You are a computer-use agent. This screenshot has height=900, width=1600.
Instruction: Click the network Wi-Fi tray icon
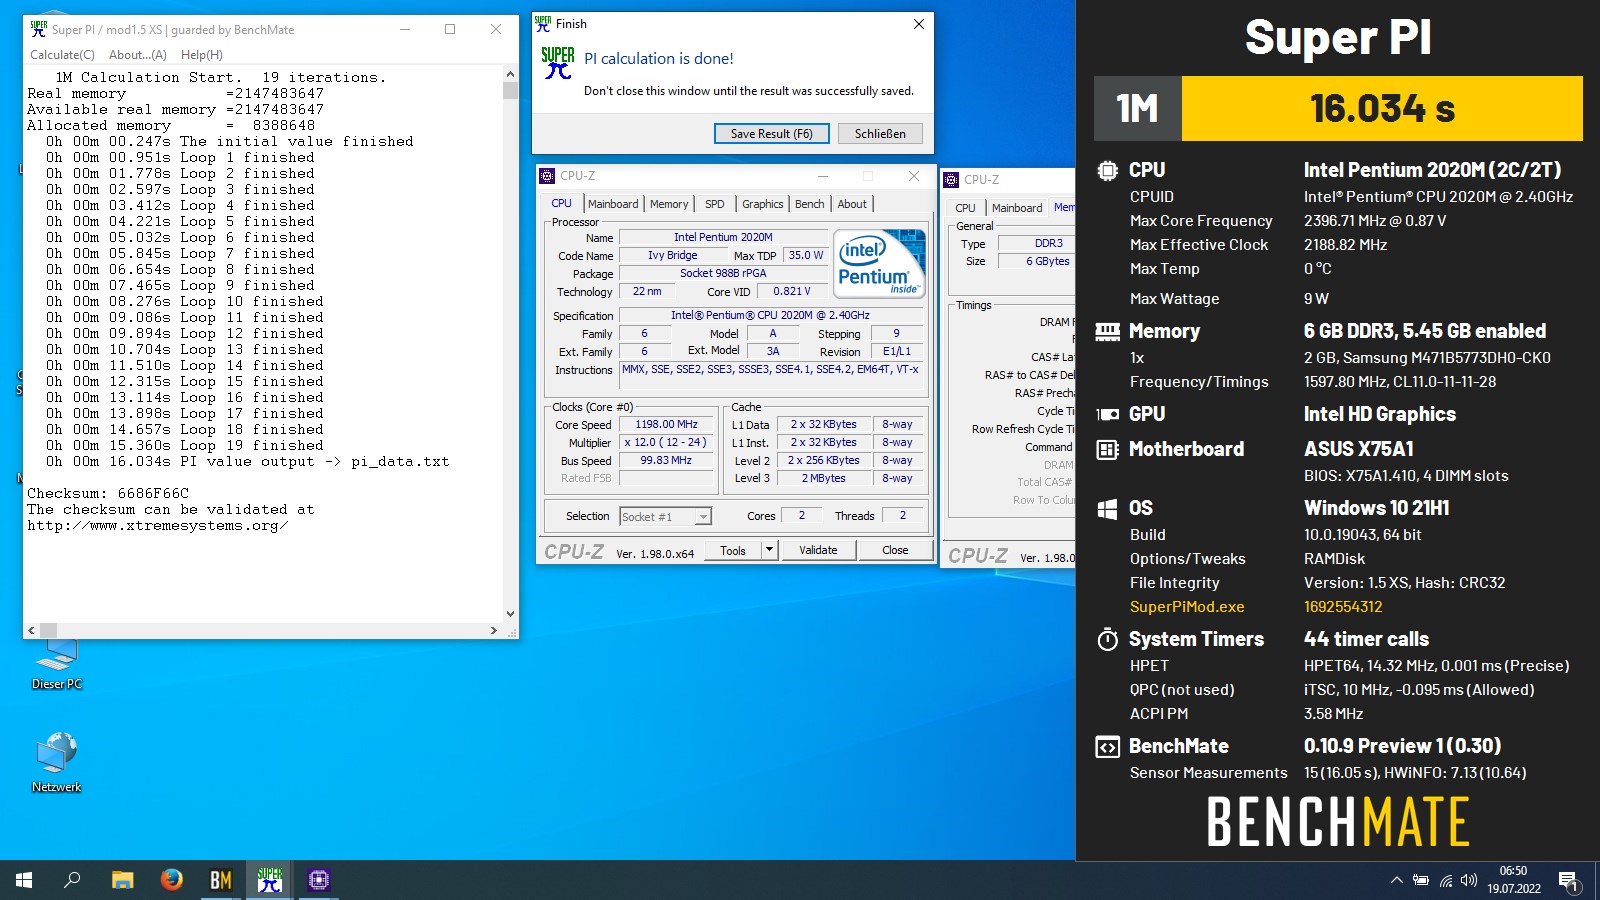pos(1446,880)
